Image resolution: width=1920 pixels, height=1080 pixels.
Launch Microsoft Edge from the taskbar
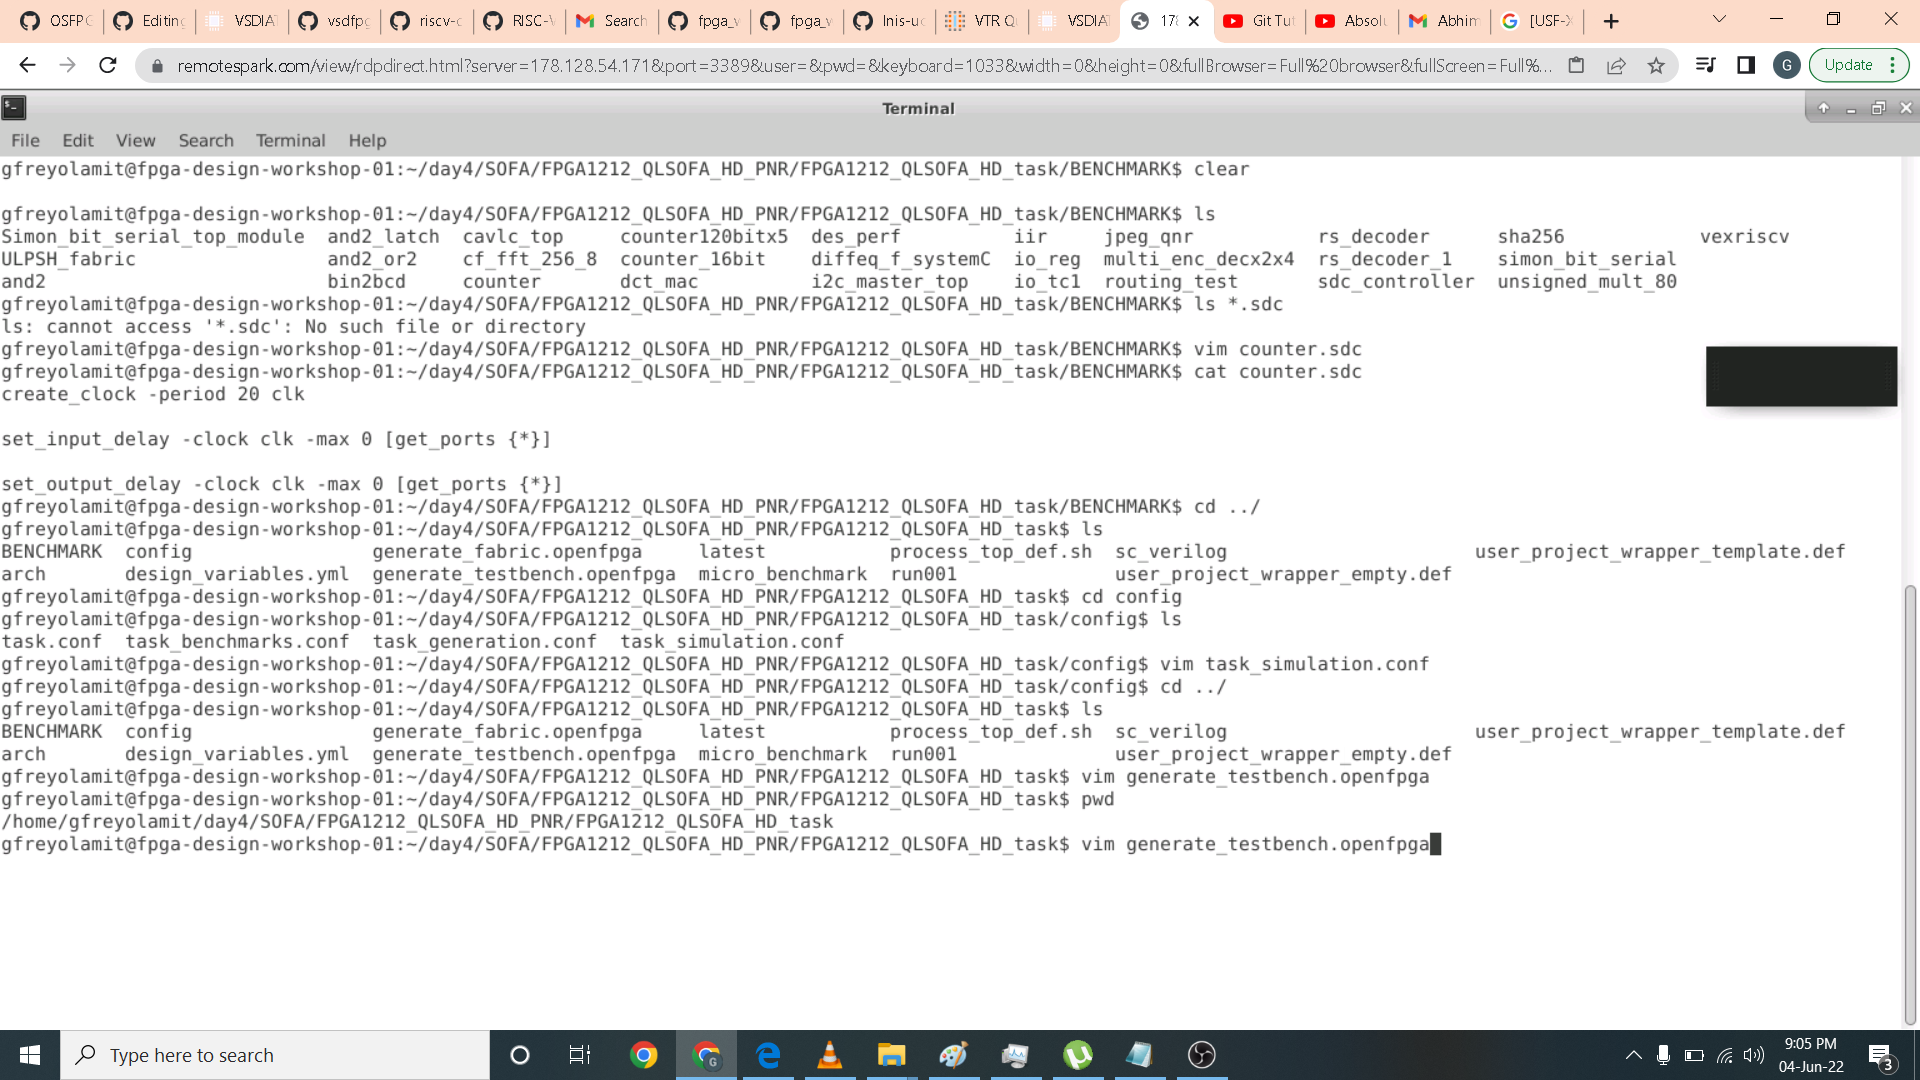coord(768,1055)
